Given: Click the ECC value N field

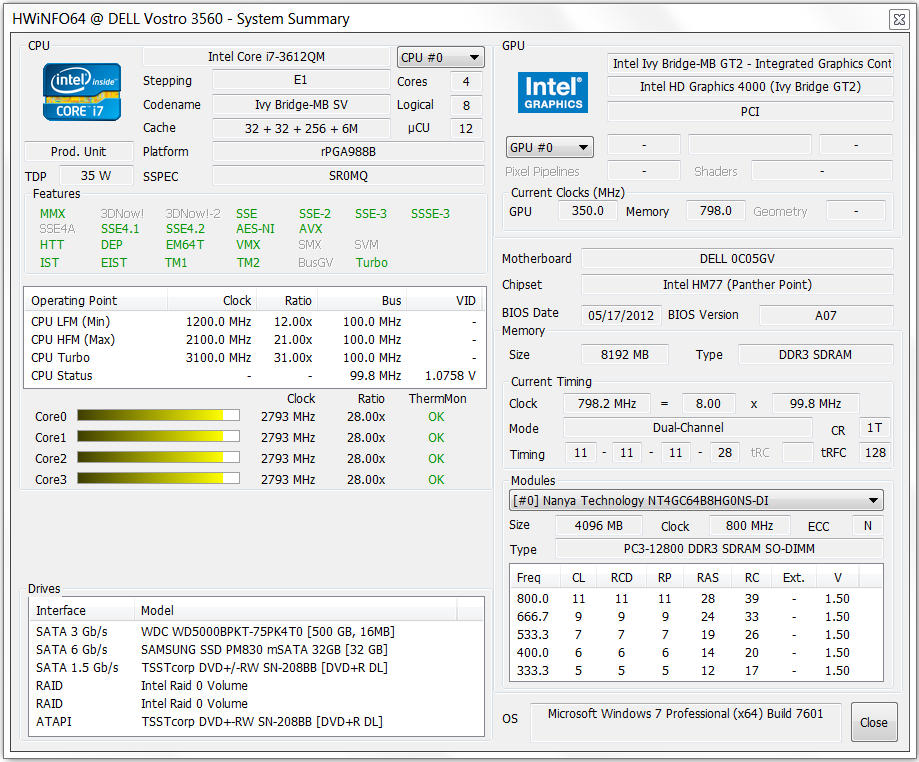Looking at the screenshot, I should pyautogui.click(x=868, y=526).
